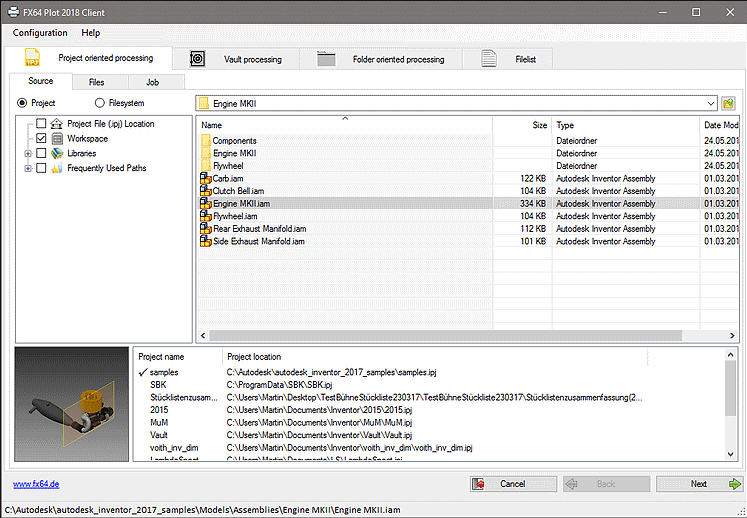
Task: Click the browse folder icon beside Engine MKII dropdown
Action: (x=728, y=103)
